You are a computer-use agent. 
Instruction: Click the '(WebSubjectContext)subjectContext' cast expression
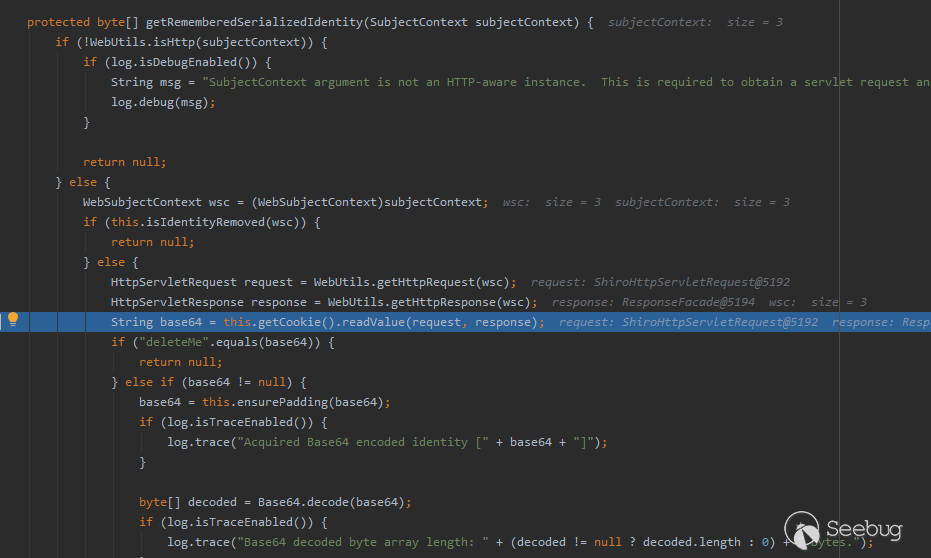tap(366, 202)
